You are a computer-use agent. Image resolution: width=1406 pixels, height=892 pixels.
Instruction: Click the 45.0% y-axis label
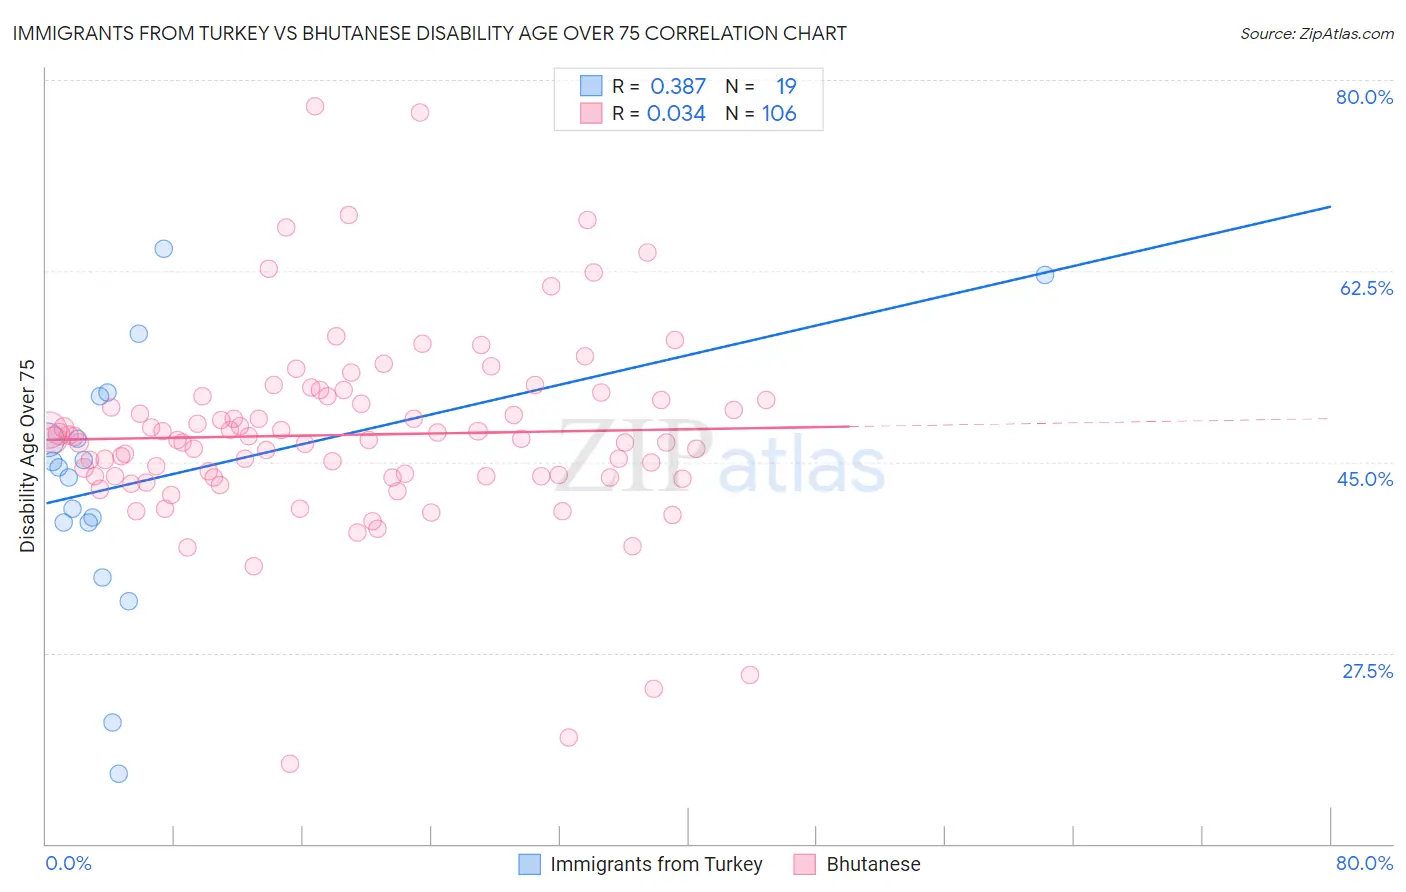pos(1364,479)
